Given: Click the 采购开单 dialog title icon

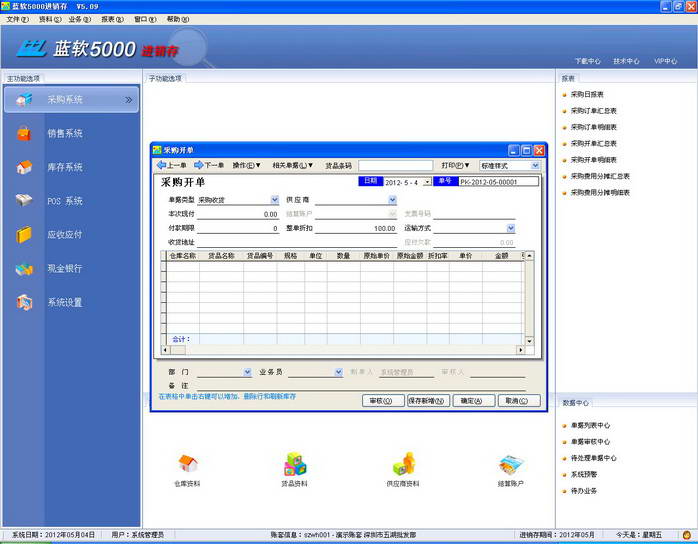Looking at the screenshot, I should pyautogui.click(x=157, y=150).
